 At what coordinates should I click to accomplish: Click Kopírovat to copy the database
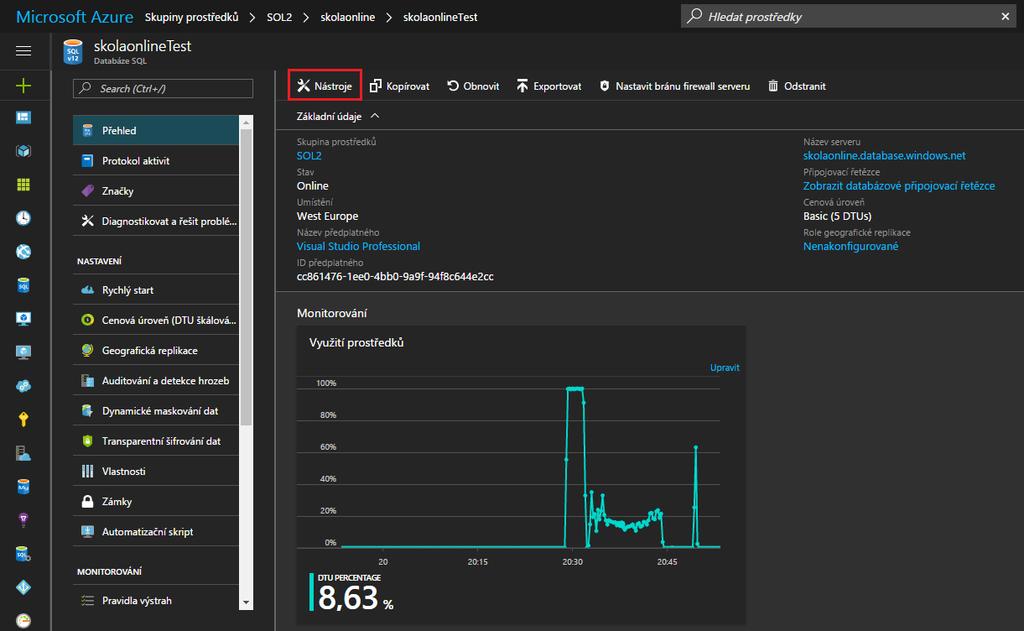(400, 86)
